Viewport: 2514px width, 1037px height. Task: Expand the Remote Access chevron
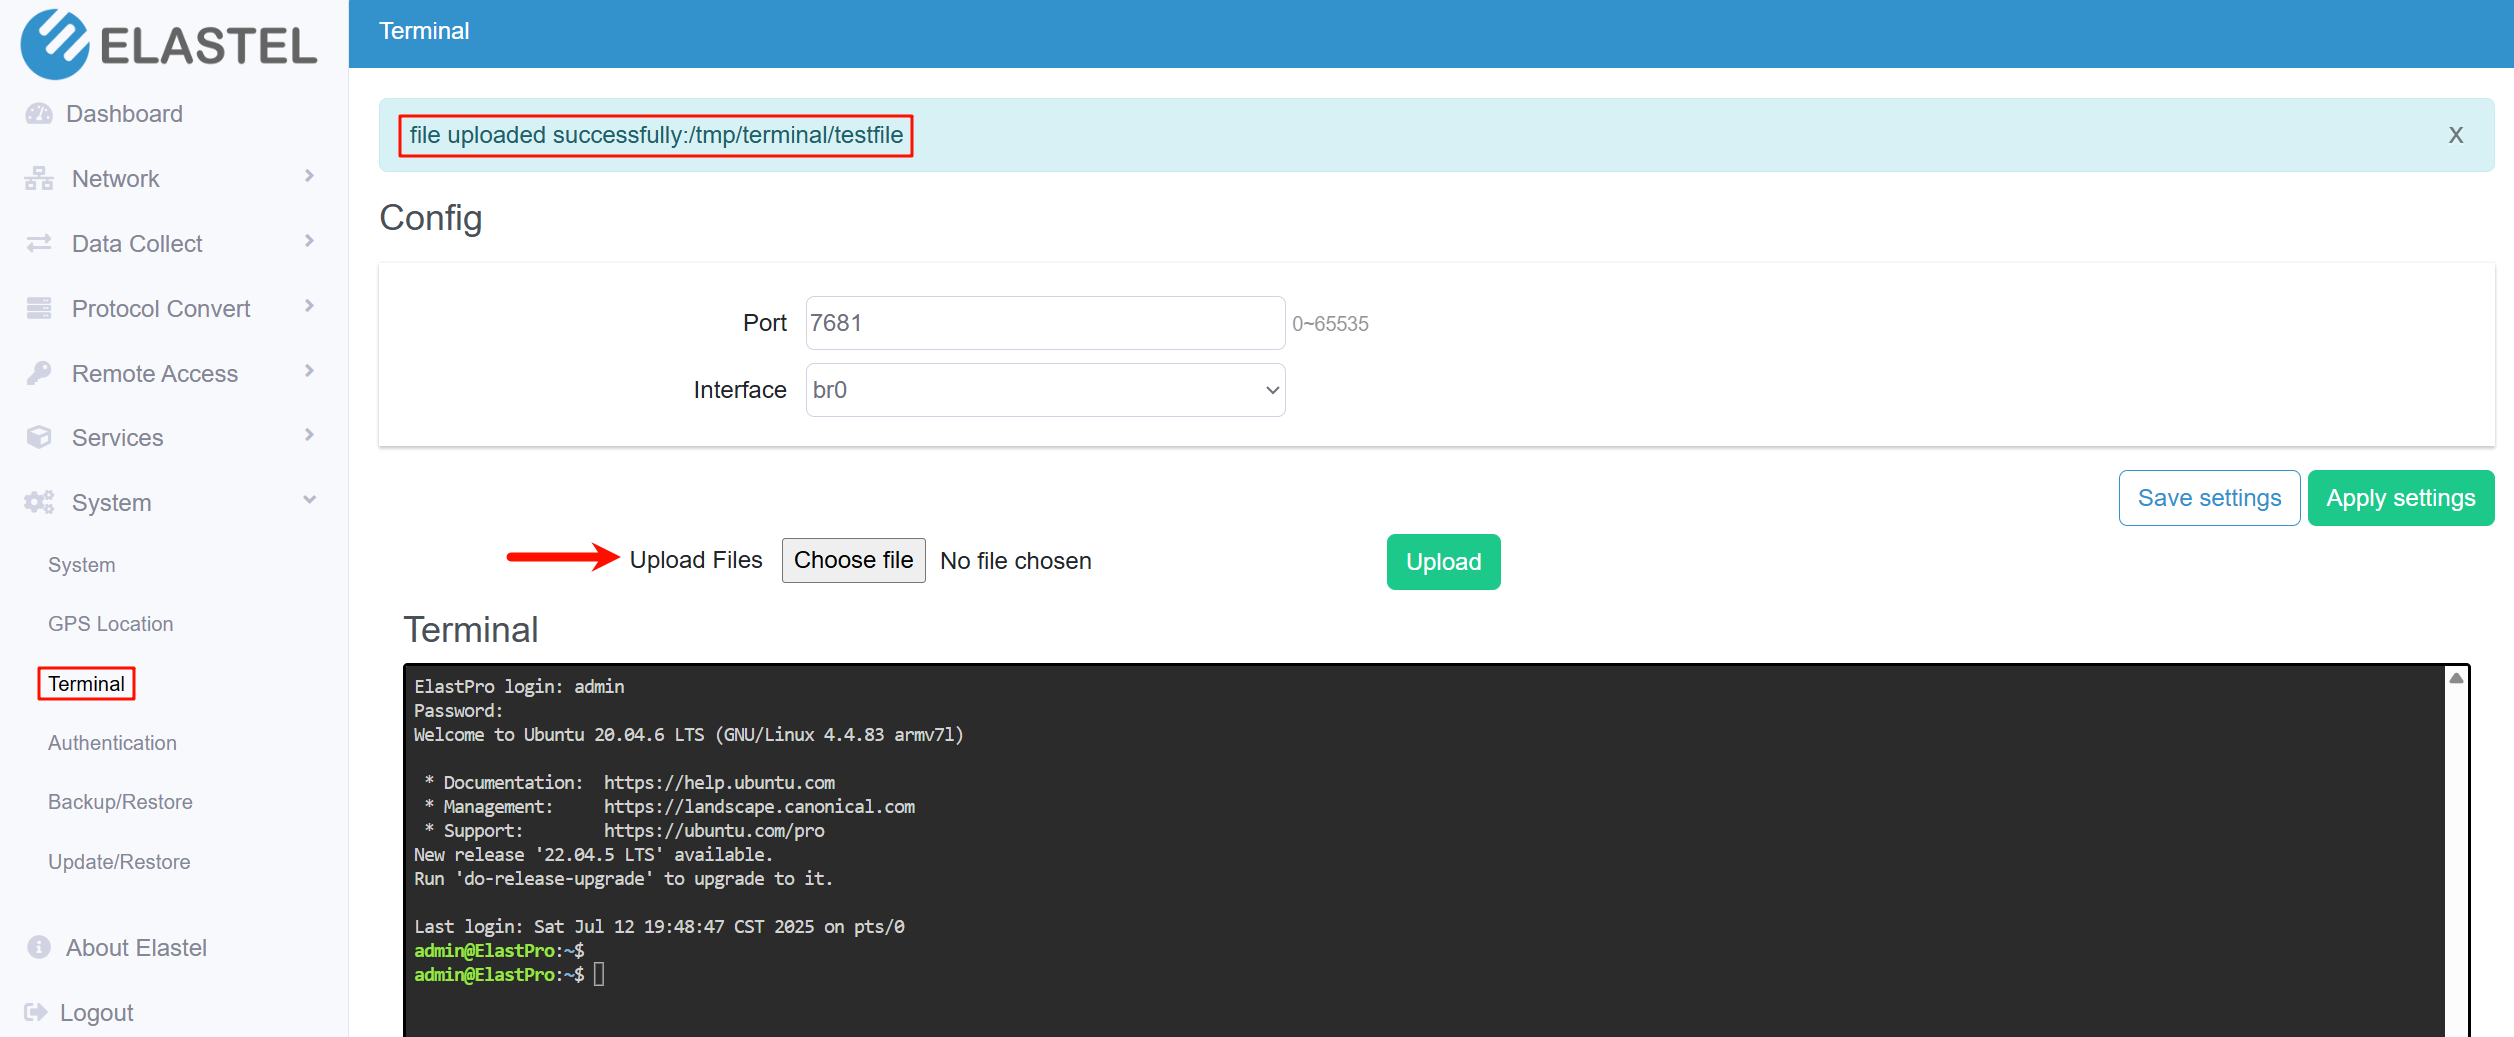pos(309,372)
